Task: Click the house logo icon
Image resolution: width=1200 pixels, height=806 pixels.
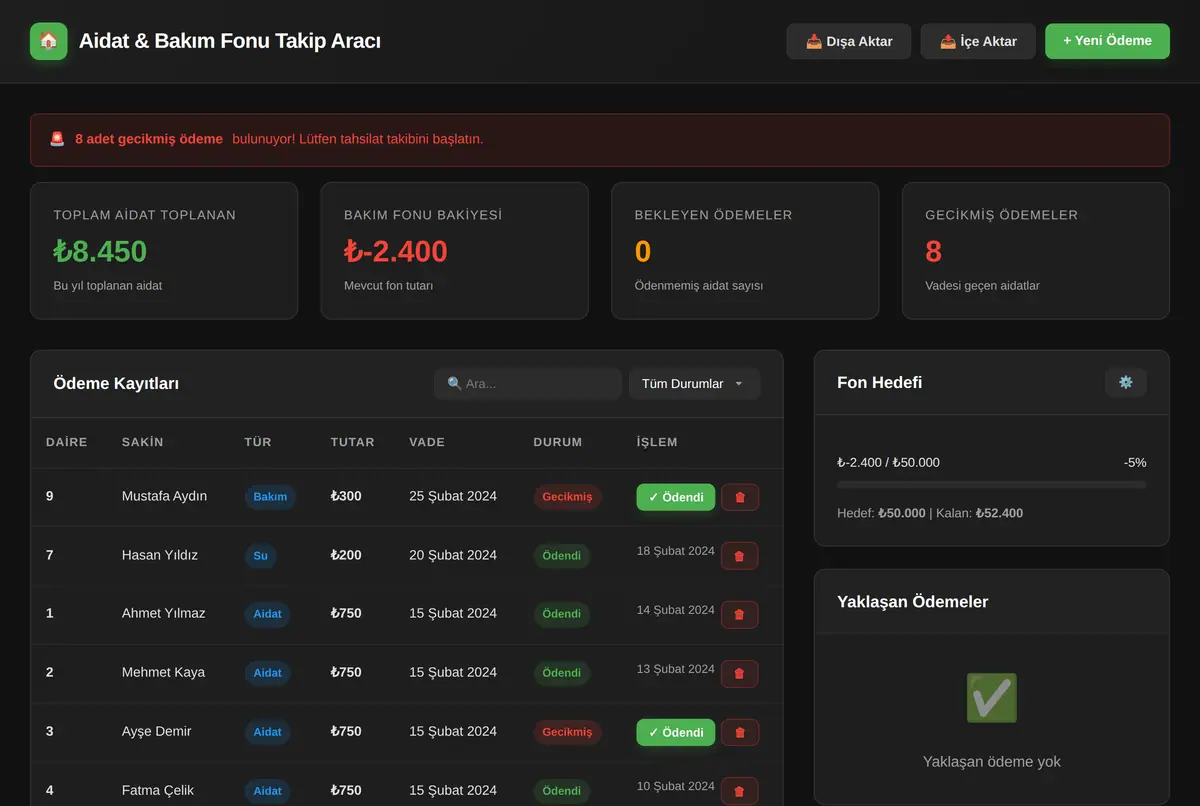Action: 49,41
